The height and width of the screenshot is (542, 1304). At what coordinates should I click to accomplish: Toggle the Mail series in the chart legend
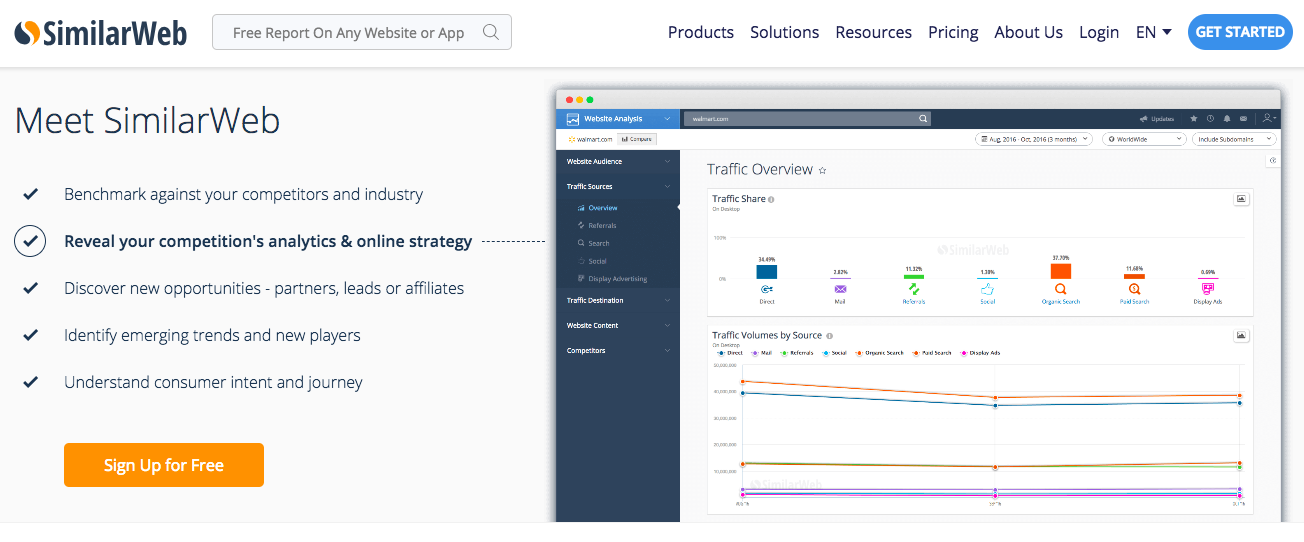point(762,353)
